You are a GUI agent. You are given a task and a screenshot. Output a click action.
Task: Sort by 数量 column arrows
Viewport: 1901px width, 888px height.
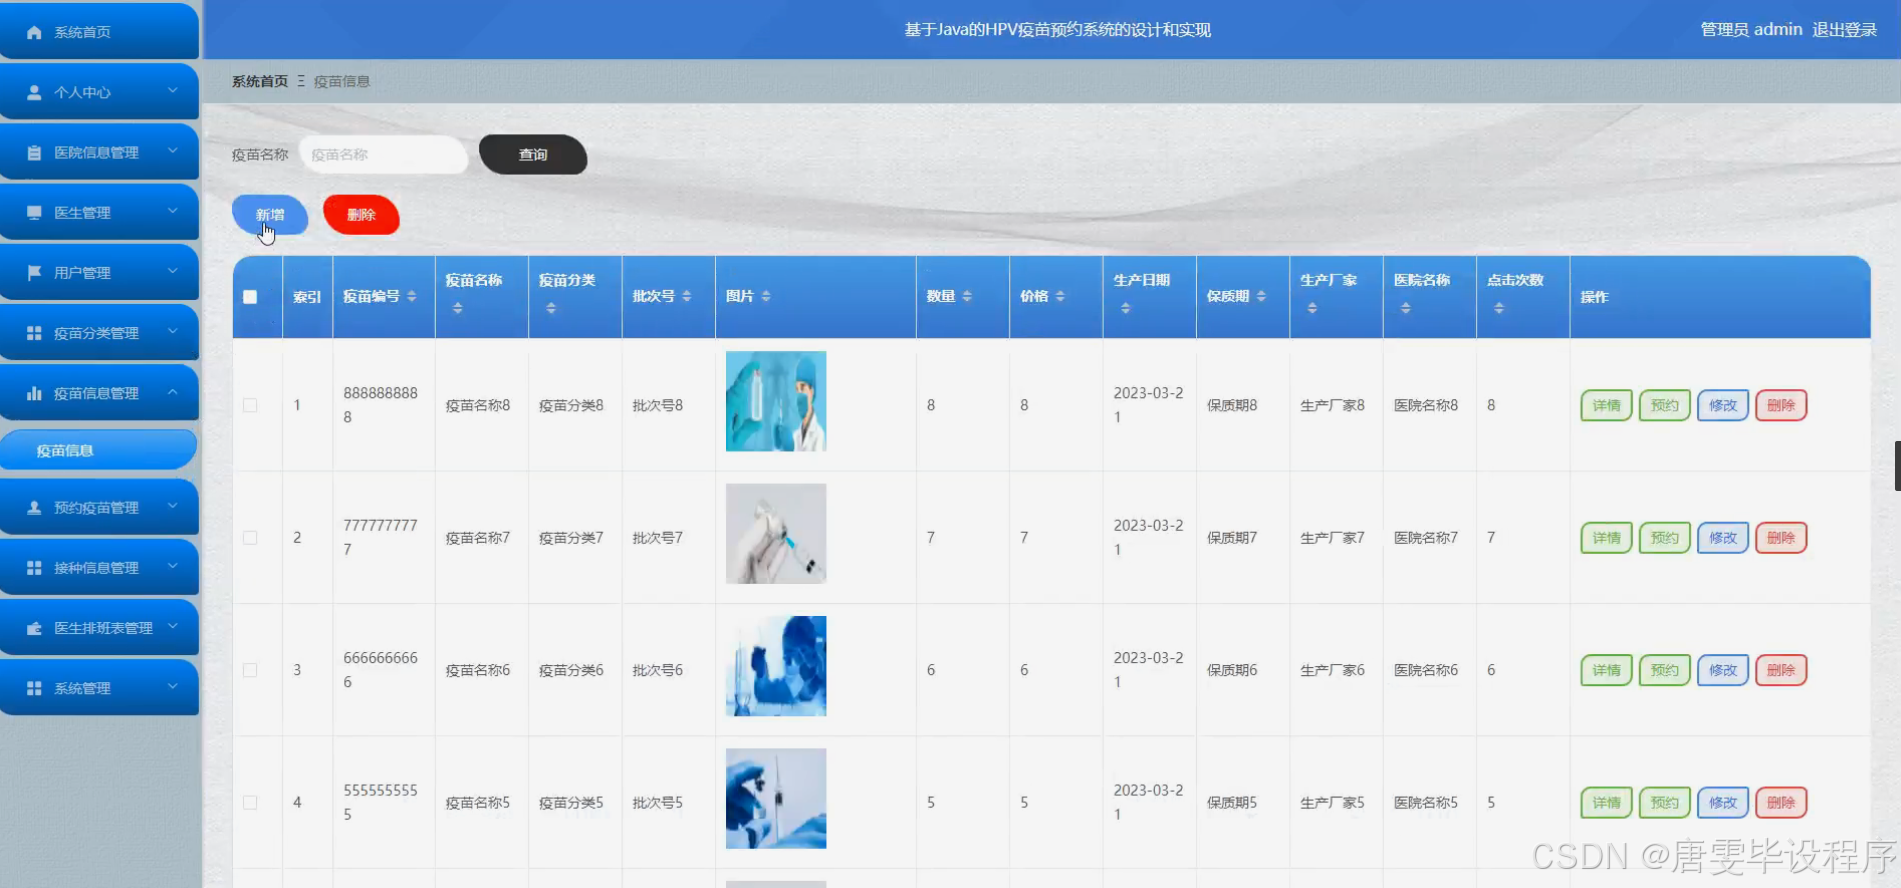click(969, 296)
